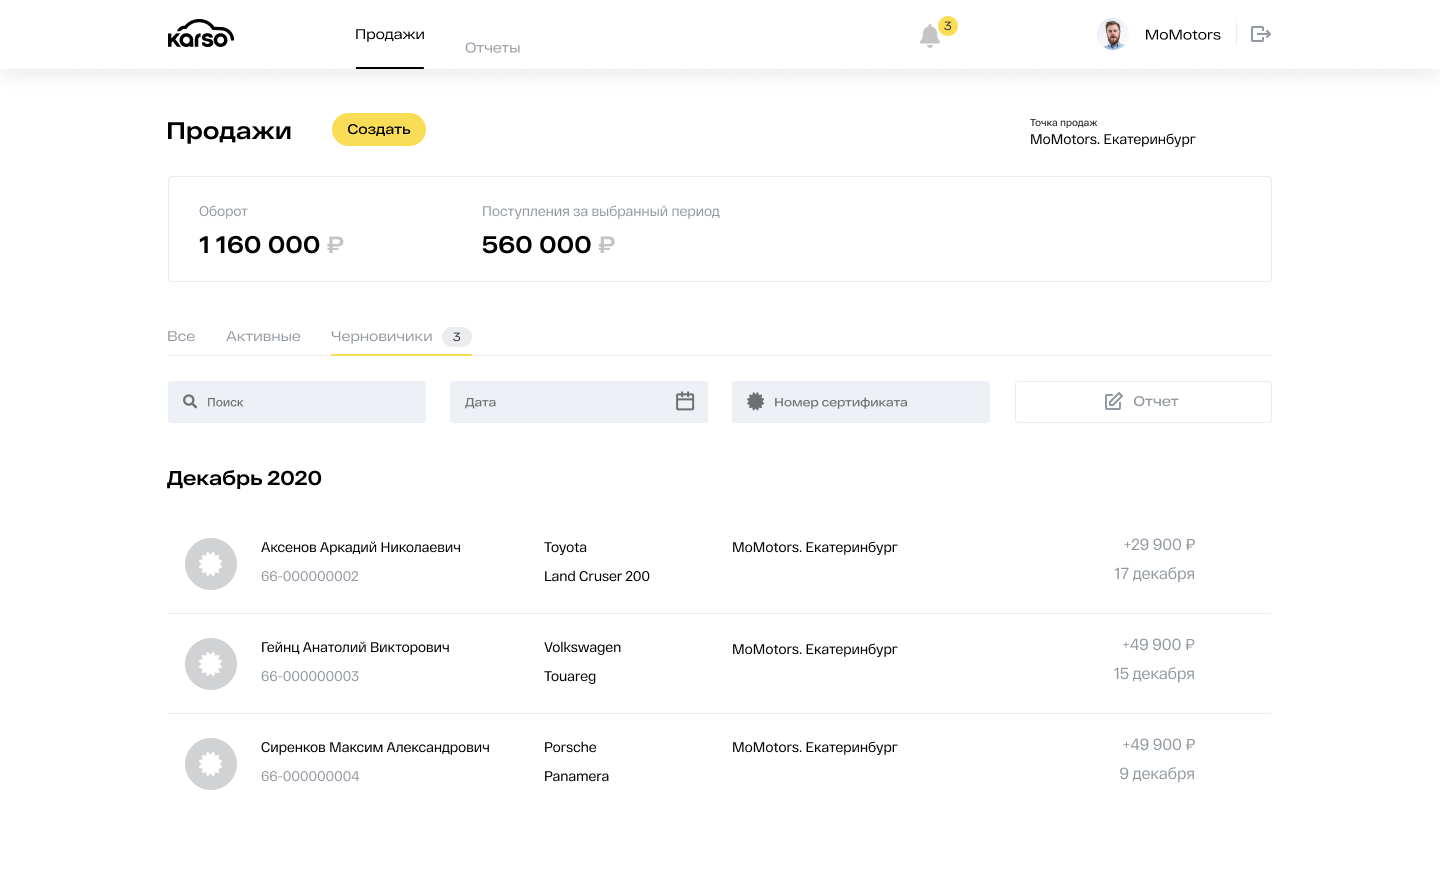Click the +29 900 ₽ amount
The width and height of the screenshot is (1440, 870).
tap(1159, 544)
